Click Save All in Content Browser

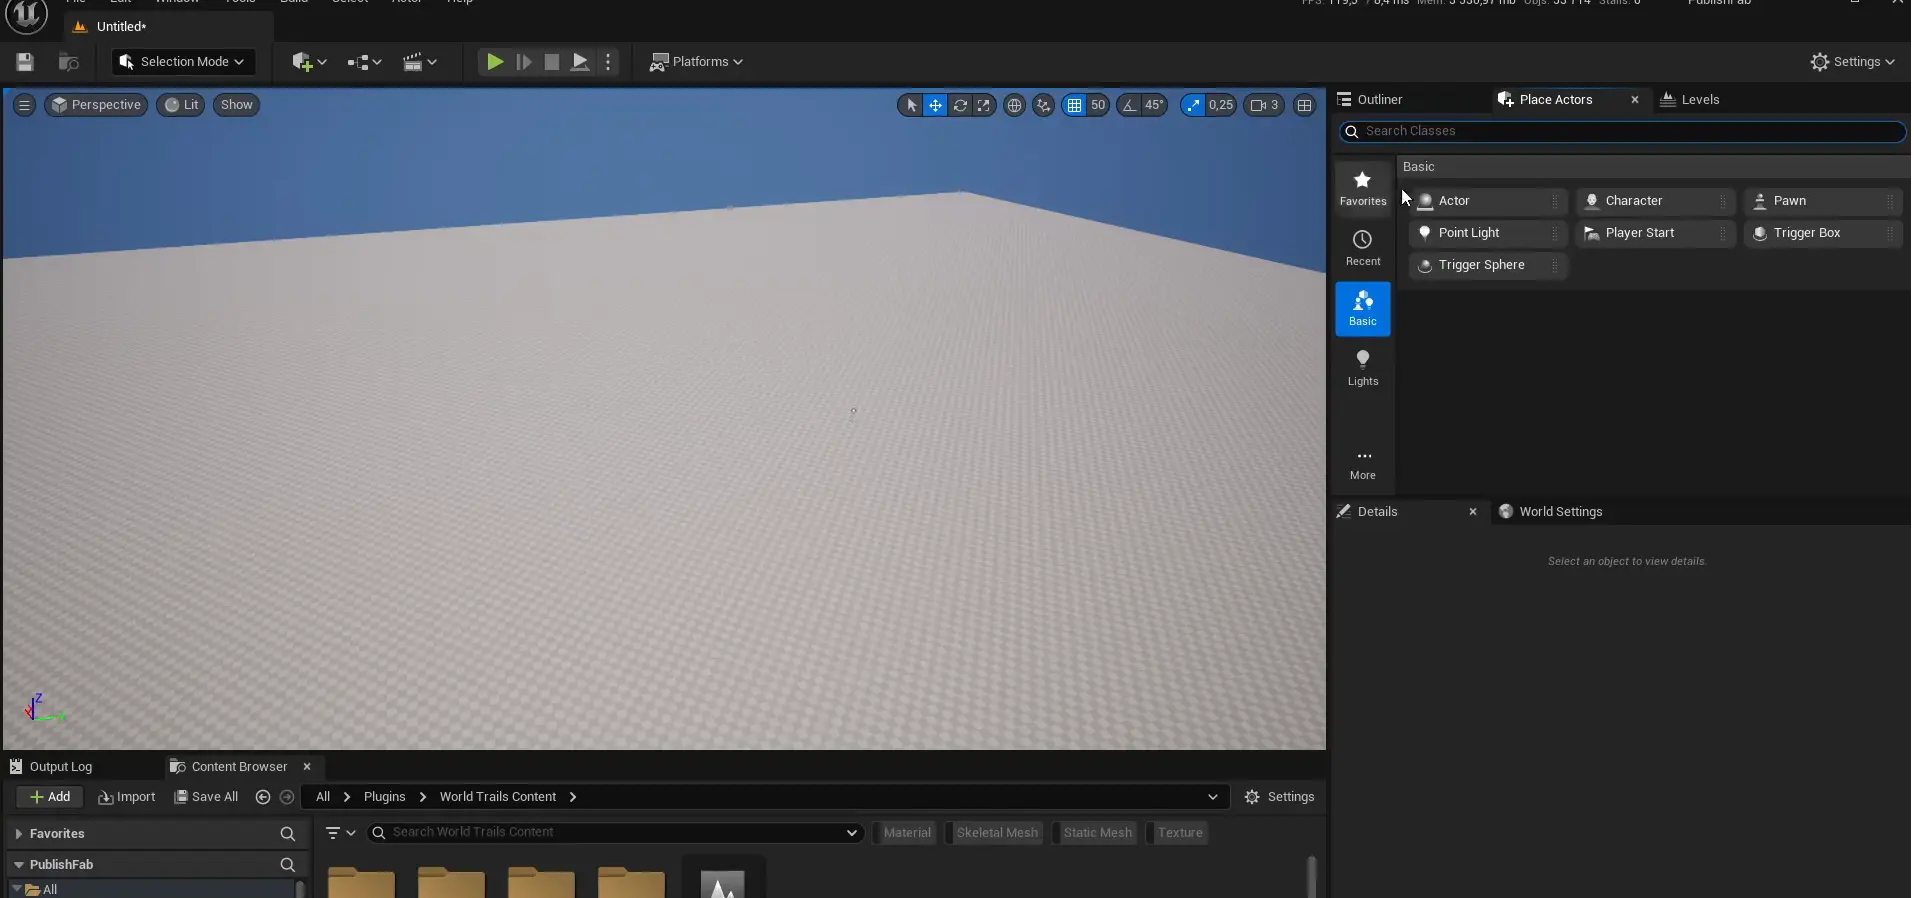coord(206,797)
